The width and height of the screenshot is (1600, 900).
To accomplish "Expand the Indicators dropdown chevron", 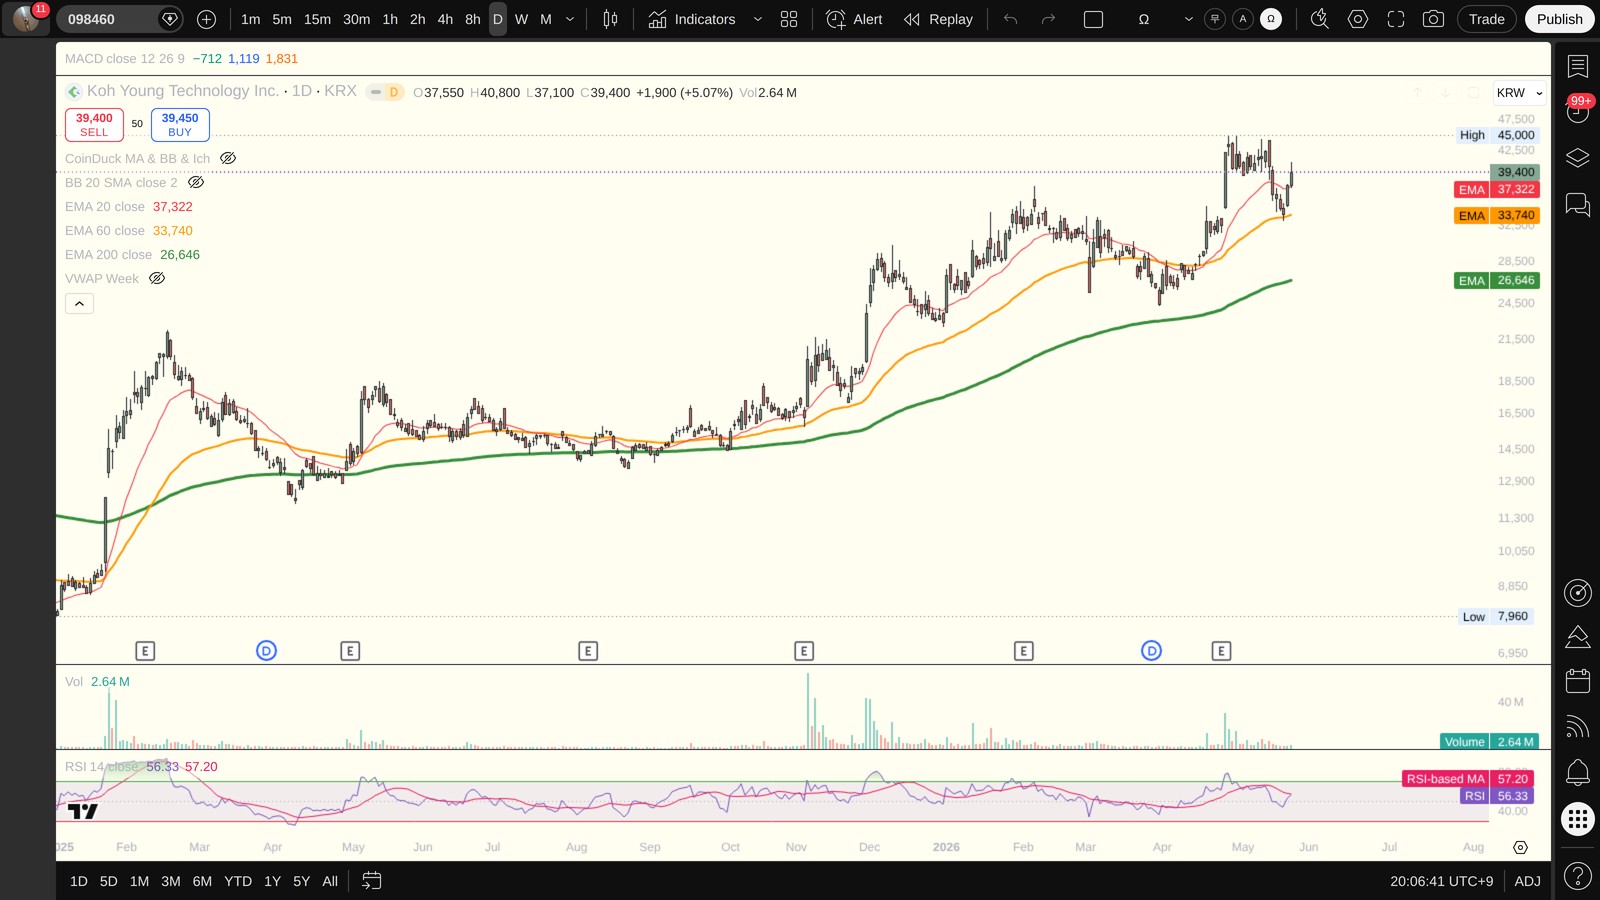I will (x=757, y=19).
